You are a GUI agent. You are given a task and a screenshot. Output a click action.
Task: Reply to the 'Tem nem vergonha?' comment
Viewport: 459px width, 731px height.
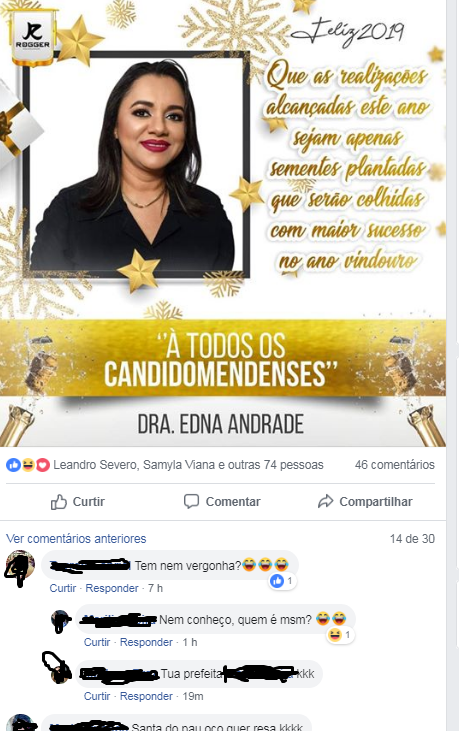[x=112, y=588]
